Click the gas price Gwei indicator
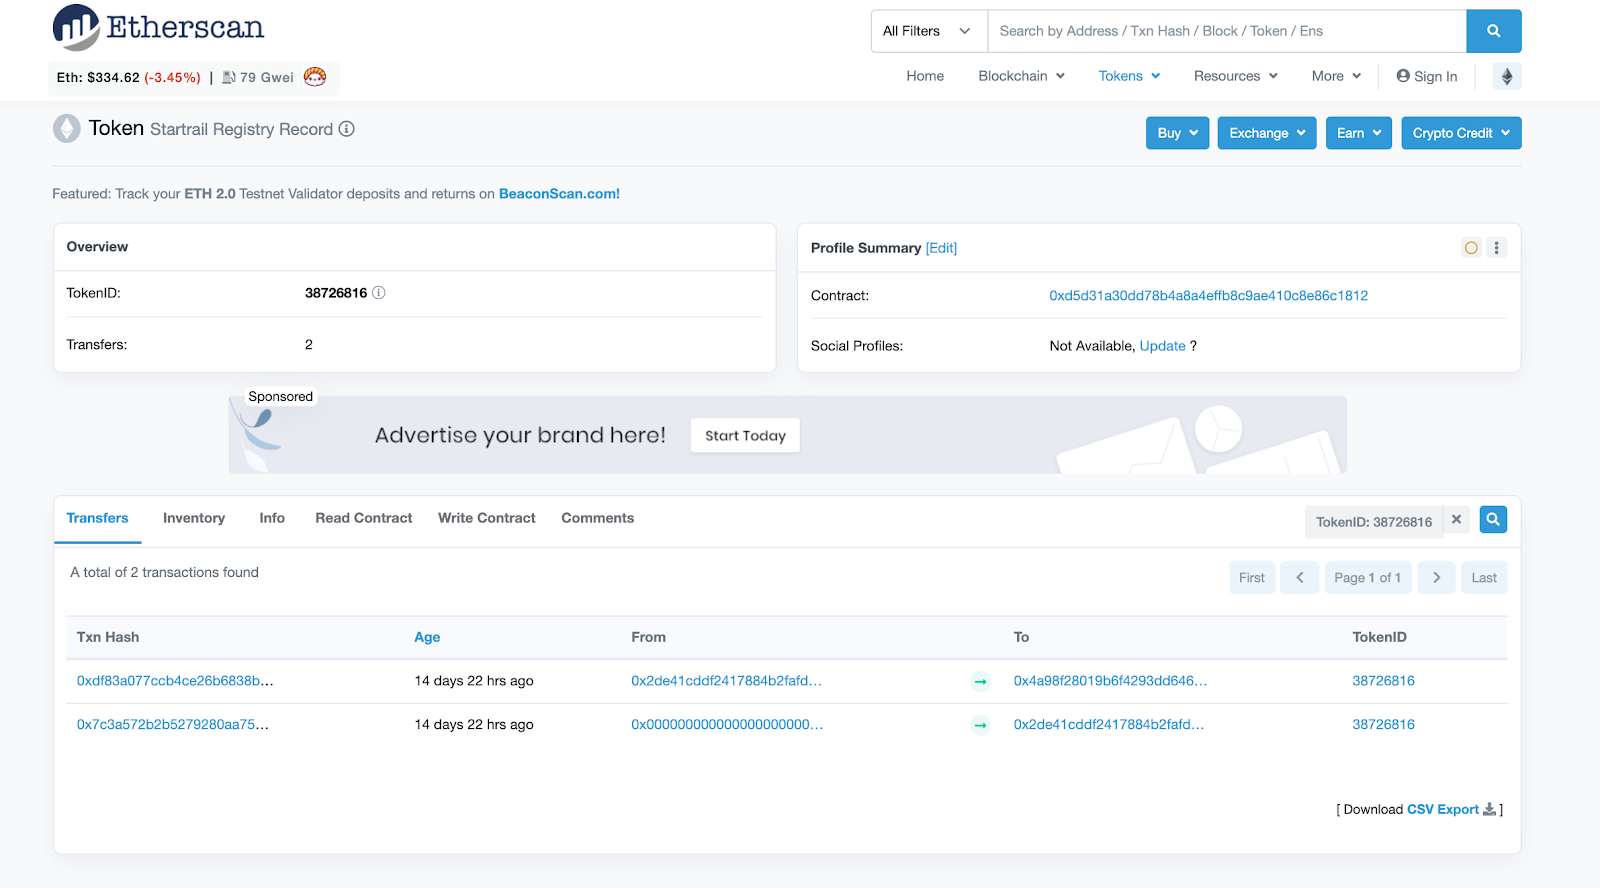The width and height of the screenshot is (1600, 888). point(258,77)
